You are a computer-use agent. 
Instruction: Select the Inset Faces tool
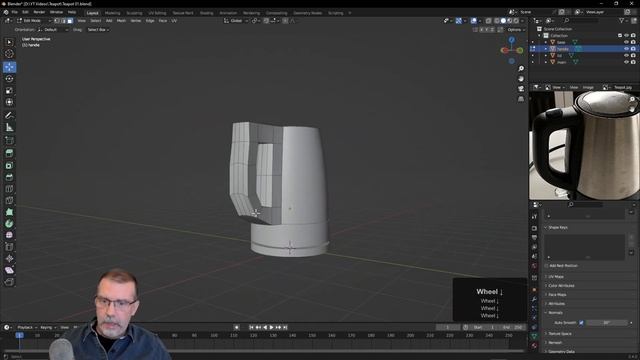click(x=9, y=165)
